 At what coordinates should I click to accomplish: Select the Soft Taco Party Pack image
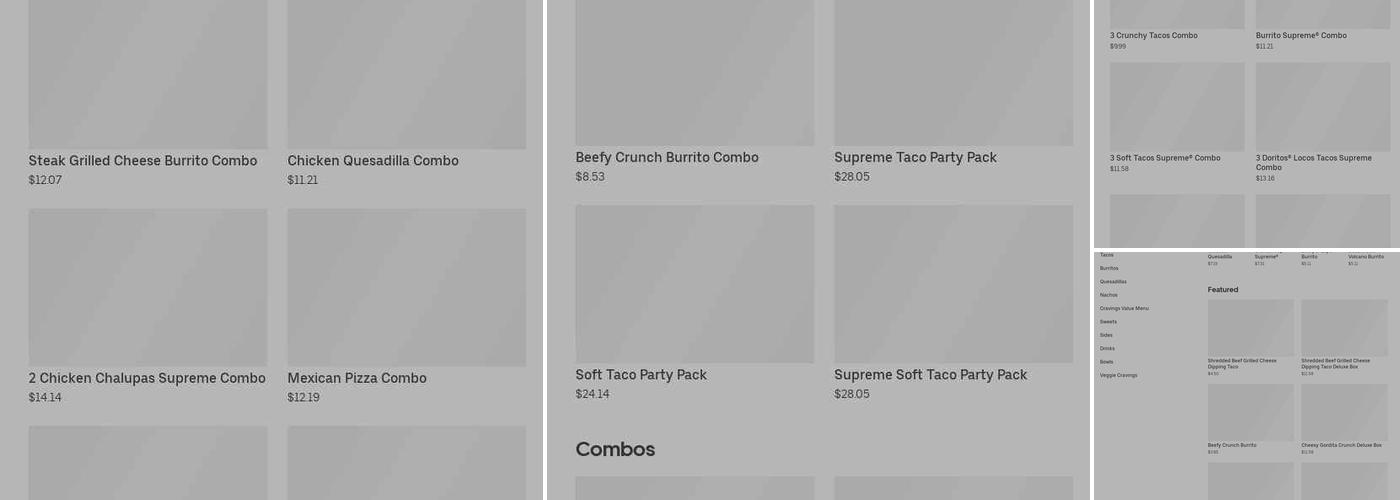coord(694,284)
